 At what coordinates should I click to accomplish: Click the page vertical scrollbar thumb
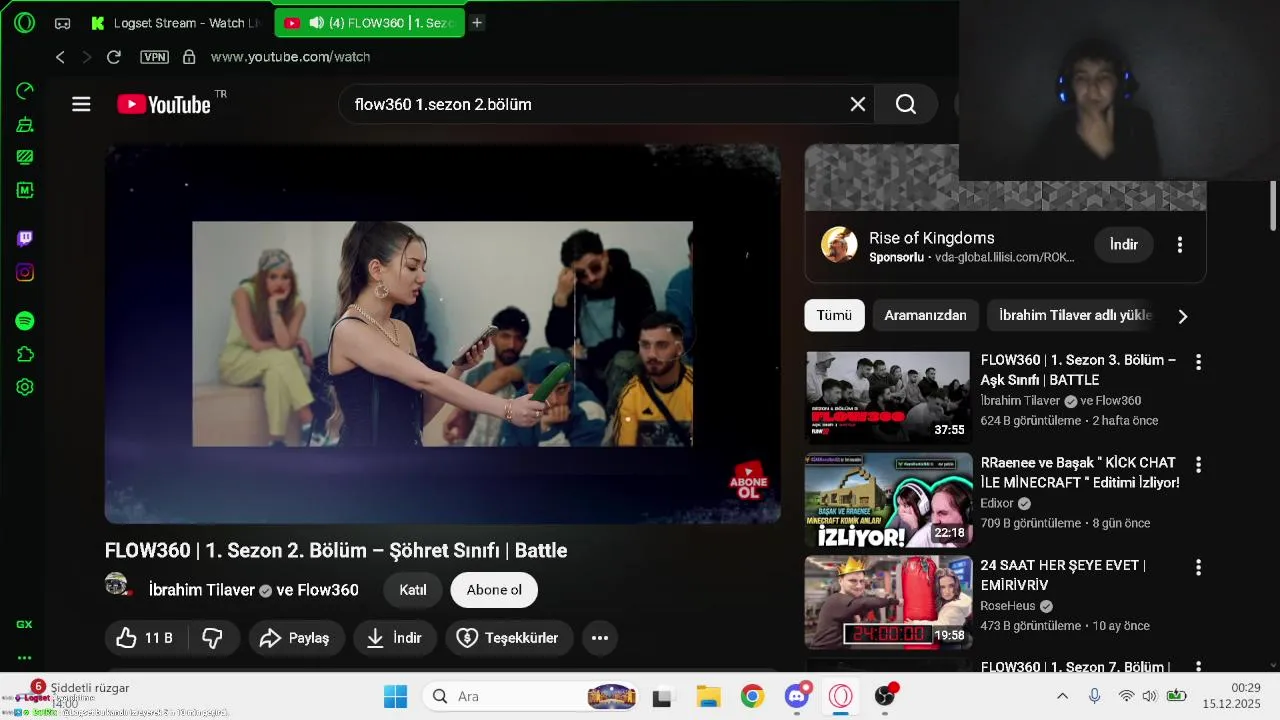(1273, 206)
